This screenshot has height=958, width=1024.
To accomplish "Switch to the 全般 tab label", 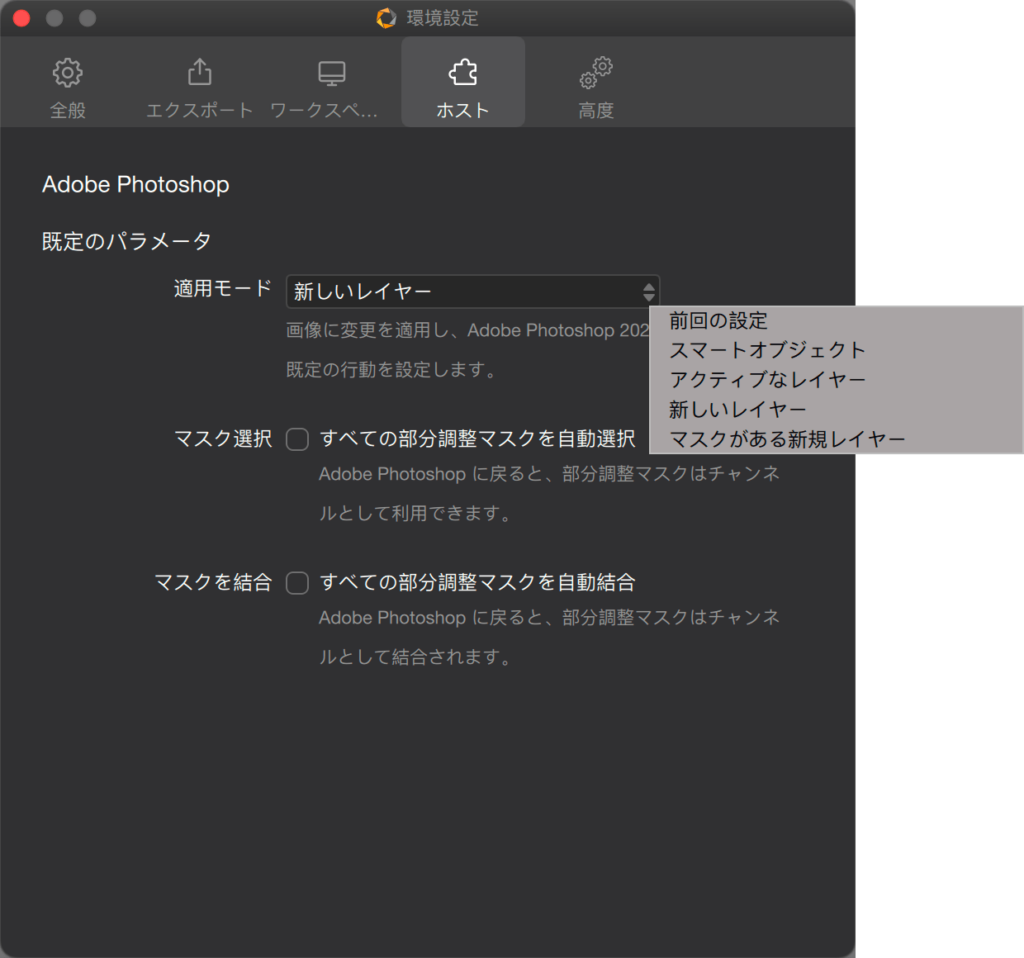I will point(68,110).
